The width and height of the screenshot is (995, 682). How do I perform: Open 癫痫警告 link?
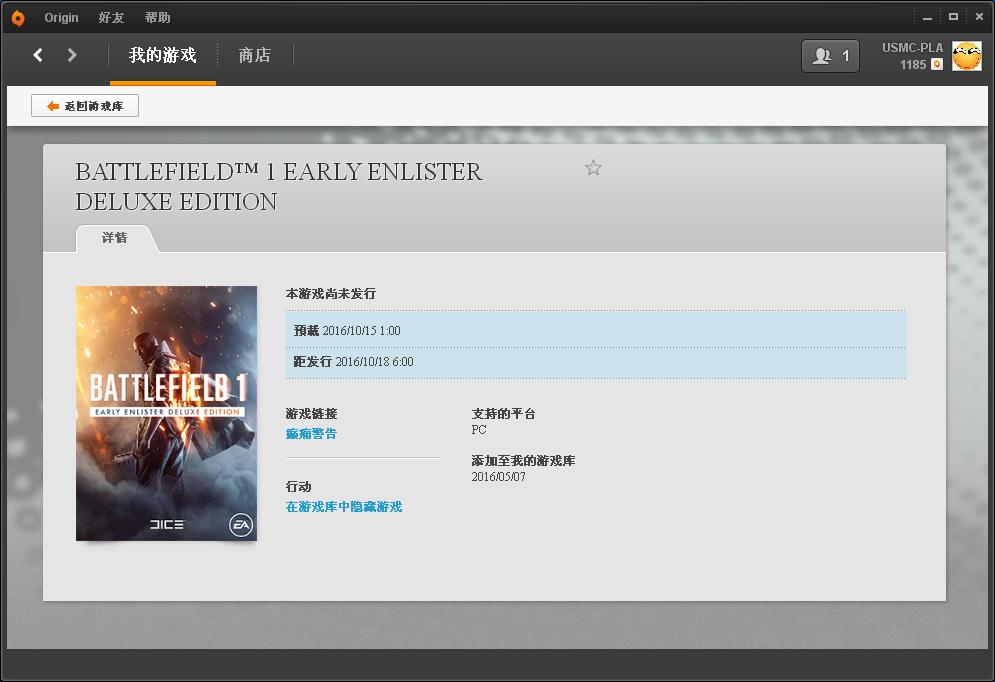coord(311,434)
